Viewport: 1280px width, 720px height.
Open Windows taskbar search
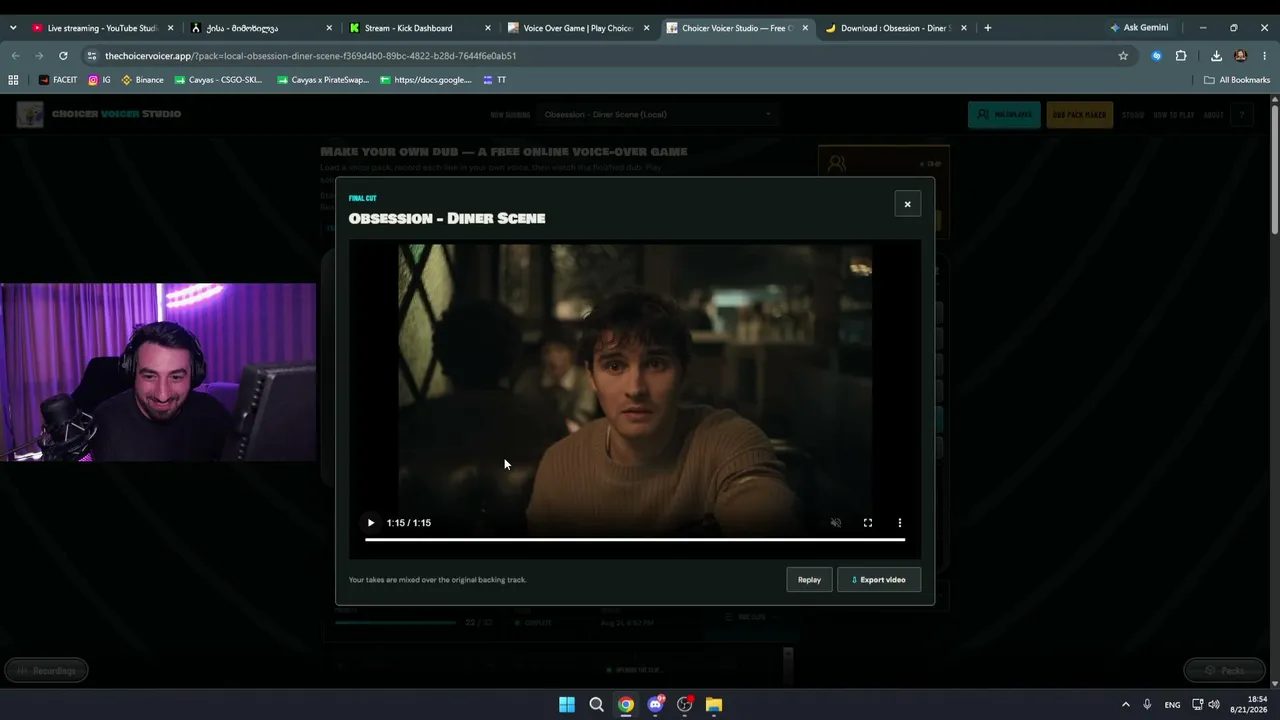(x=596, y=705)
